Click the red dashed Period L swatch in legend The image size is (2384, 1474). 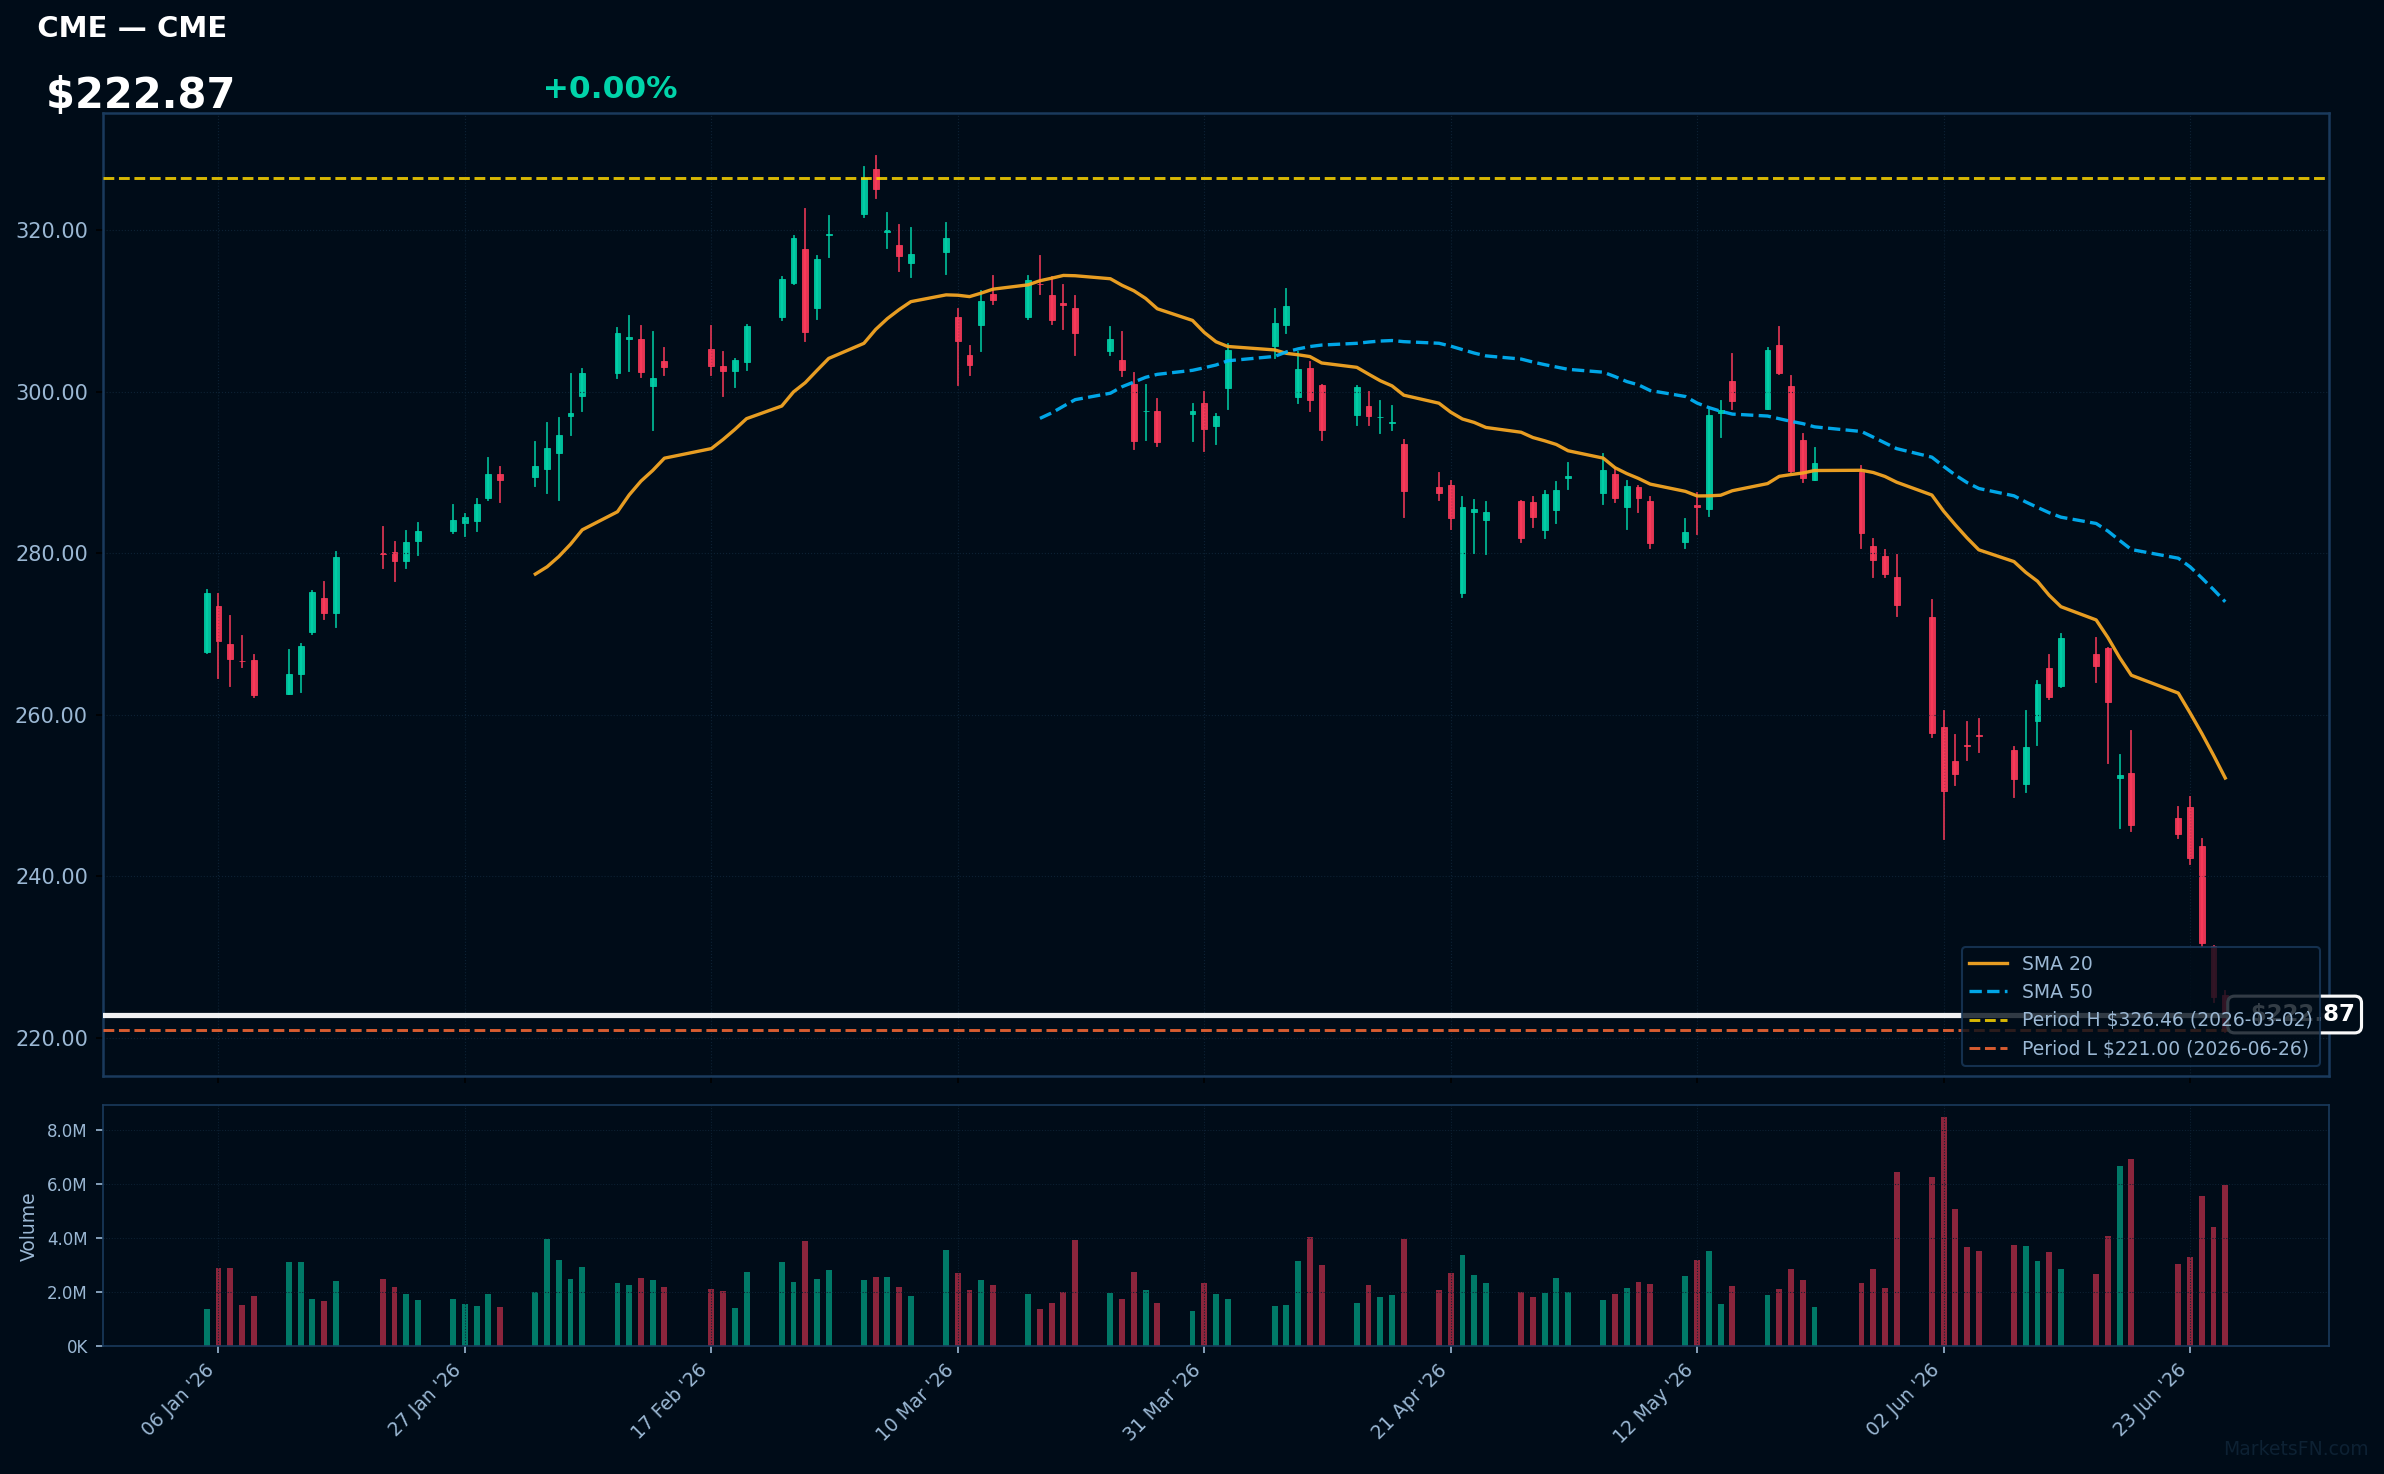coord(1988,1049)
